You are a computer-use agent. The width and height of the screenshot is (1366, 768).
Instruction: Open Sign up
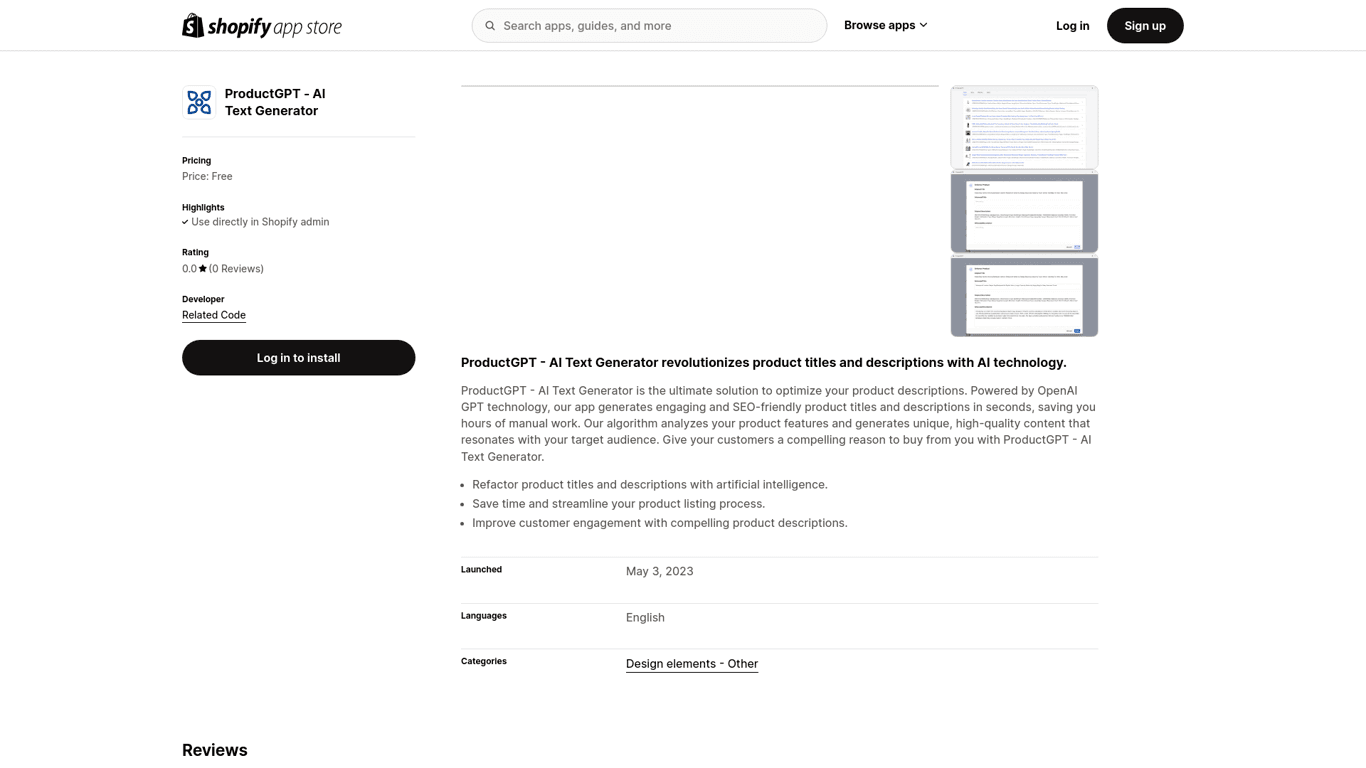(x=1145, y=26)
